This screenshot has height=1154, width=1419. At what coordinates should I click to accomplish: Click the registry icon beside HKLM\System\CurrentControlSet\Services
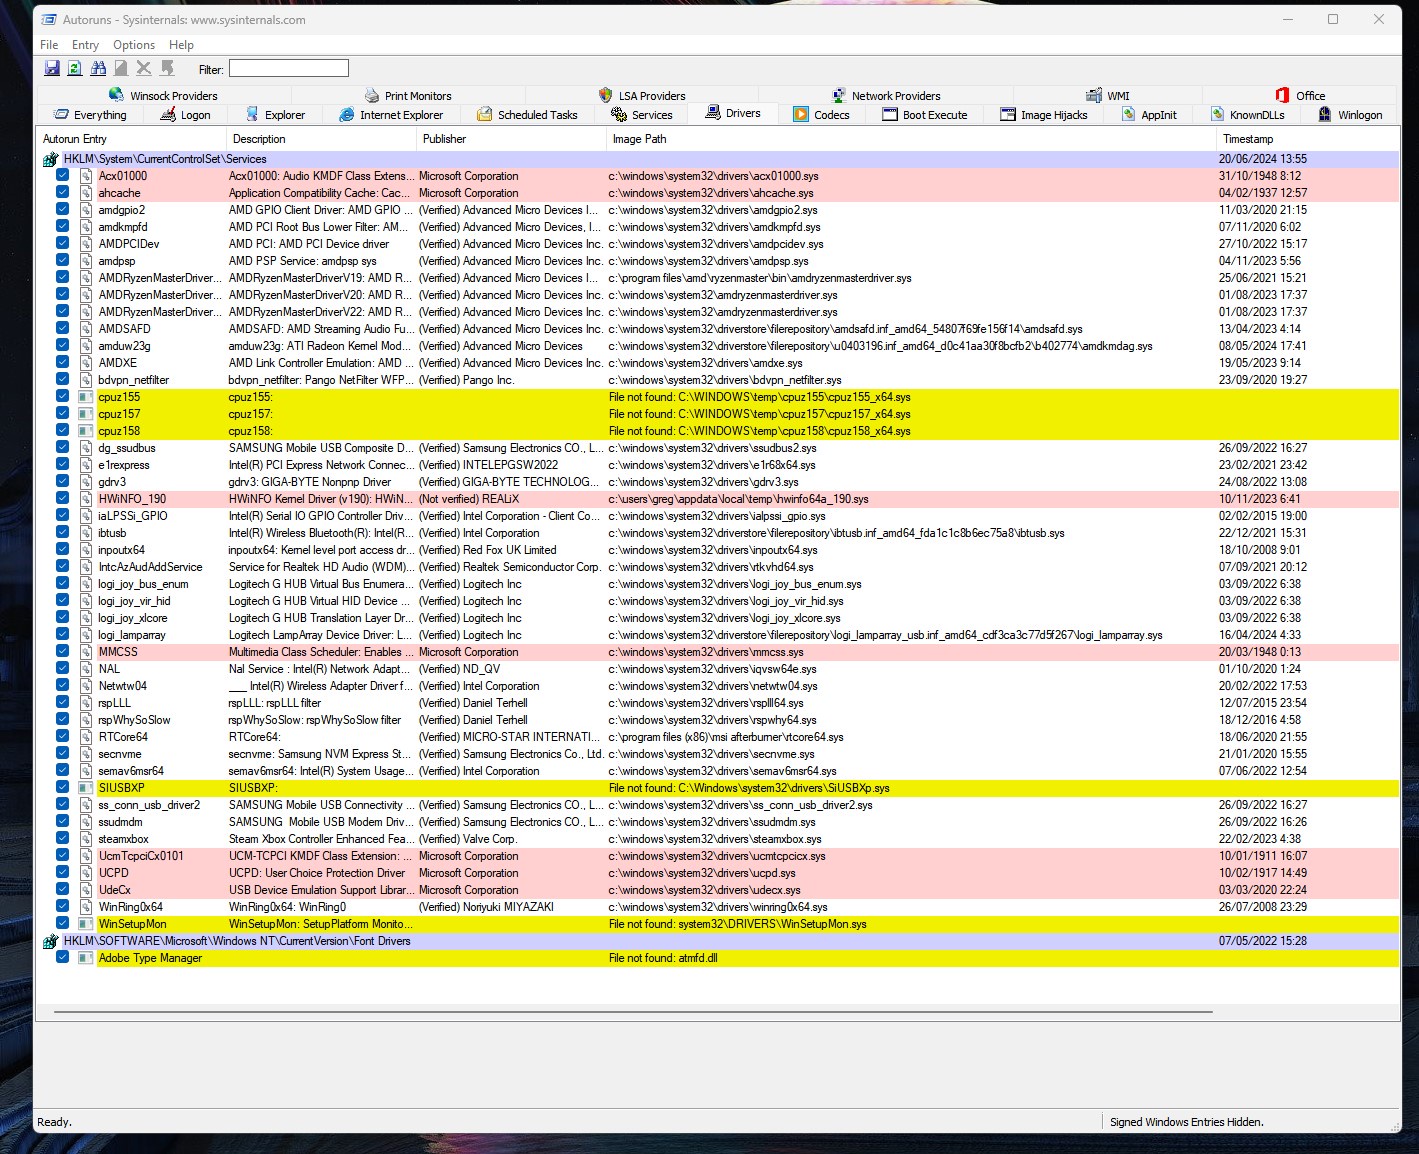(50, 159)
